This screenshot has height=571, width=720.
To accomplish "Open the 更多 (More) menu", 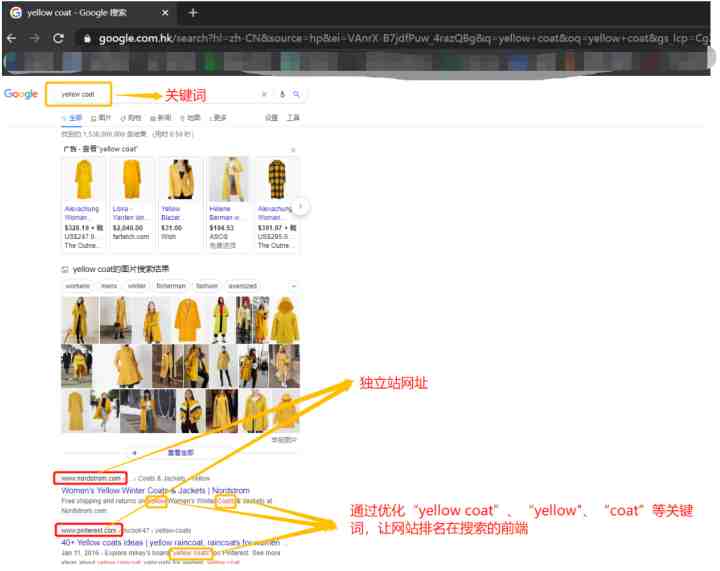I will coord(218,118).
